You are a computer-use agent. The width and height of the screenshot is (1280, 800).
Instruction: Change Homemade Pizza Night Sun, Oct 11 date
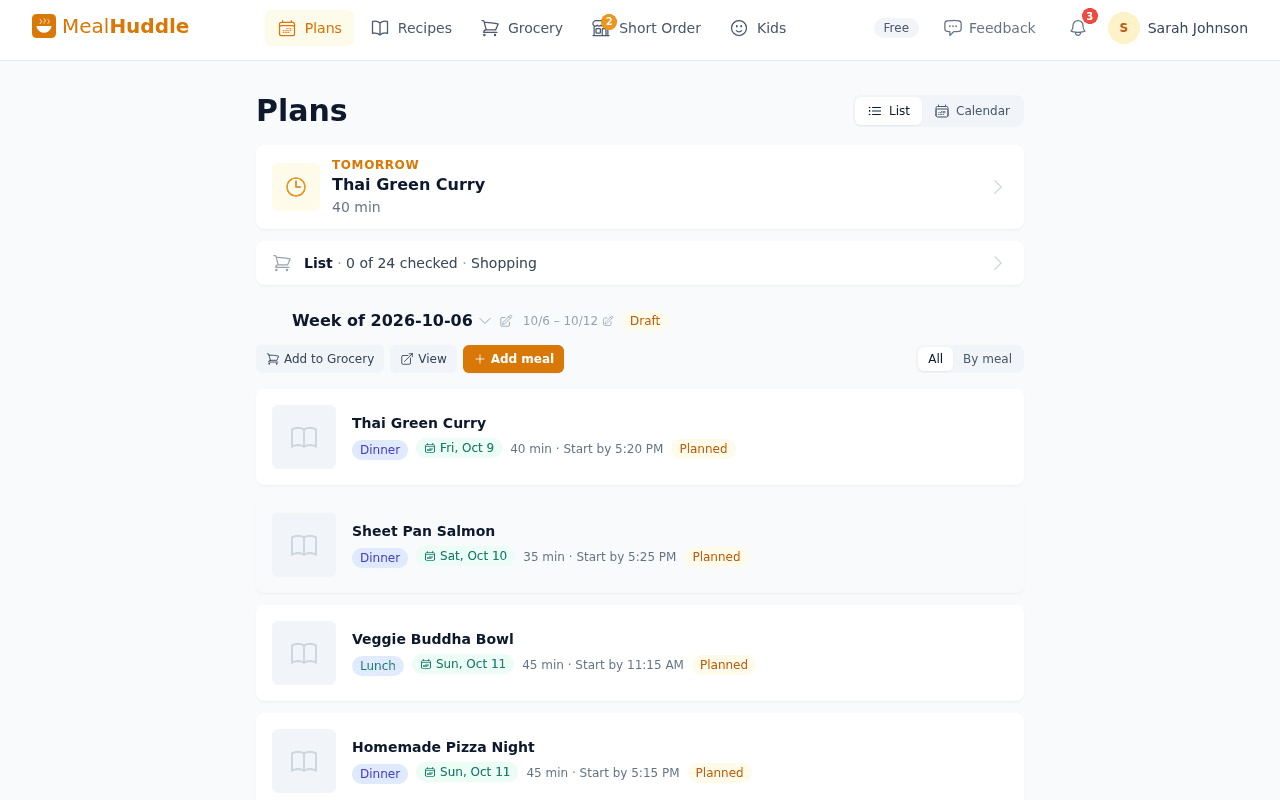click(x=467, y=772)
